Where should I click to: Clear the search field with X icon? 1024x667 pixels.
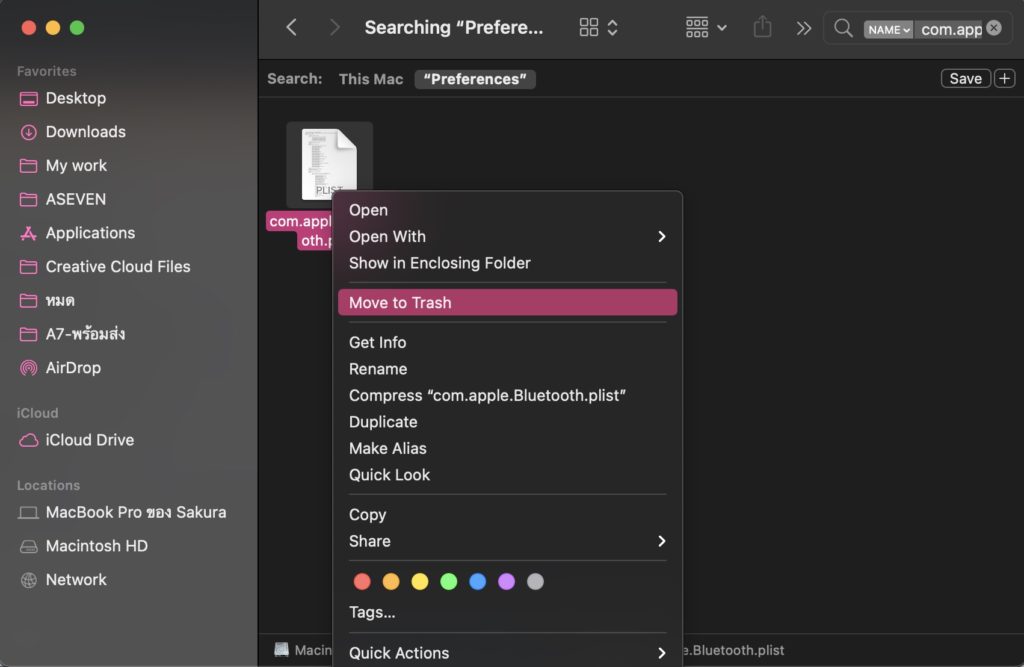click(993, 28)
